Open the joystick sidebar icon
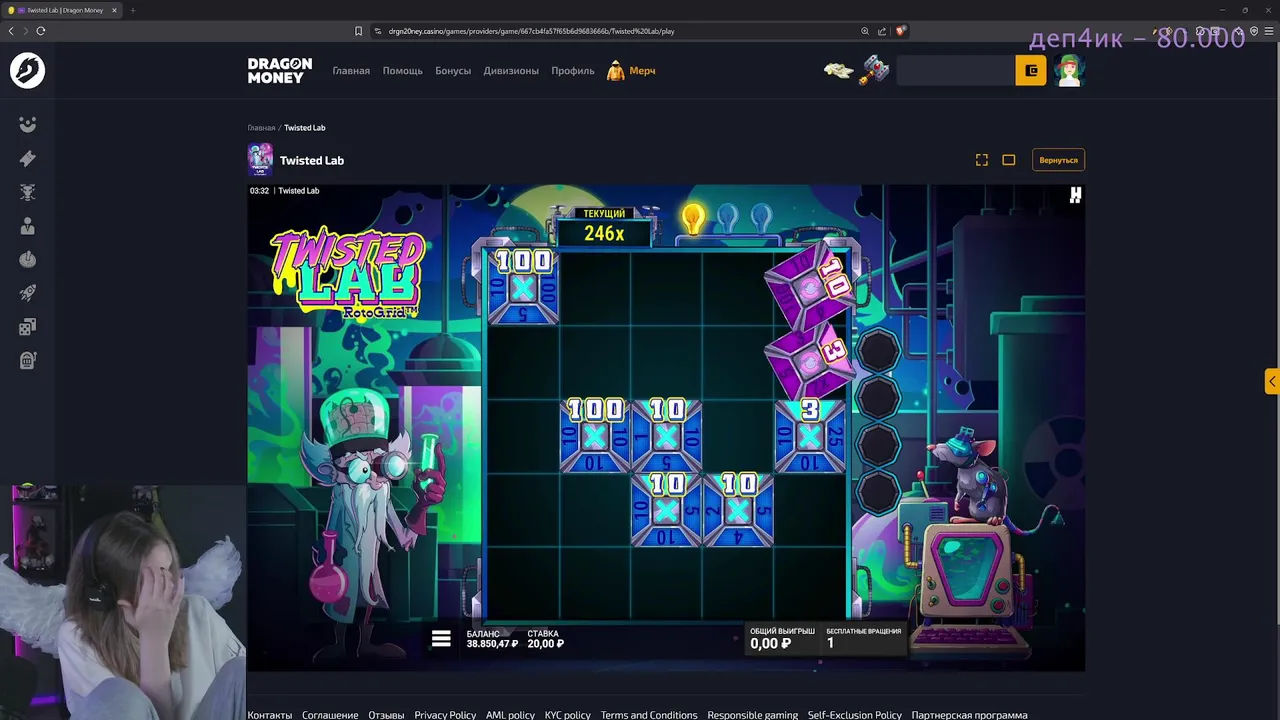 click(x=27, y=259)
